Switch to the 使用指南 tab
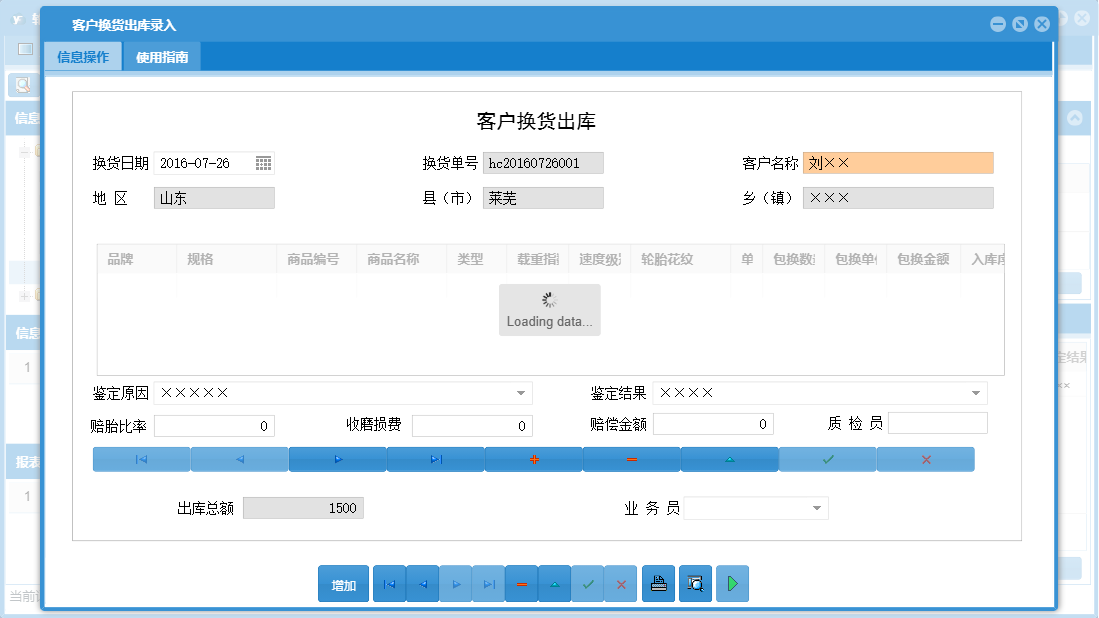Viewport: 1099px width, 618px height. pyautogui.click(x=161, y=57)
